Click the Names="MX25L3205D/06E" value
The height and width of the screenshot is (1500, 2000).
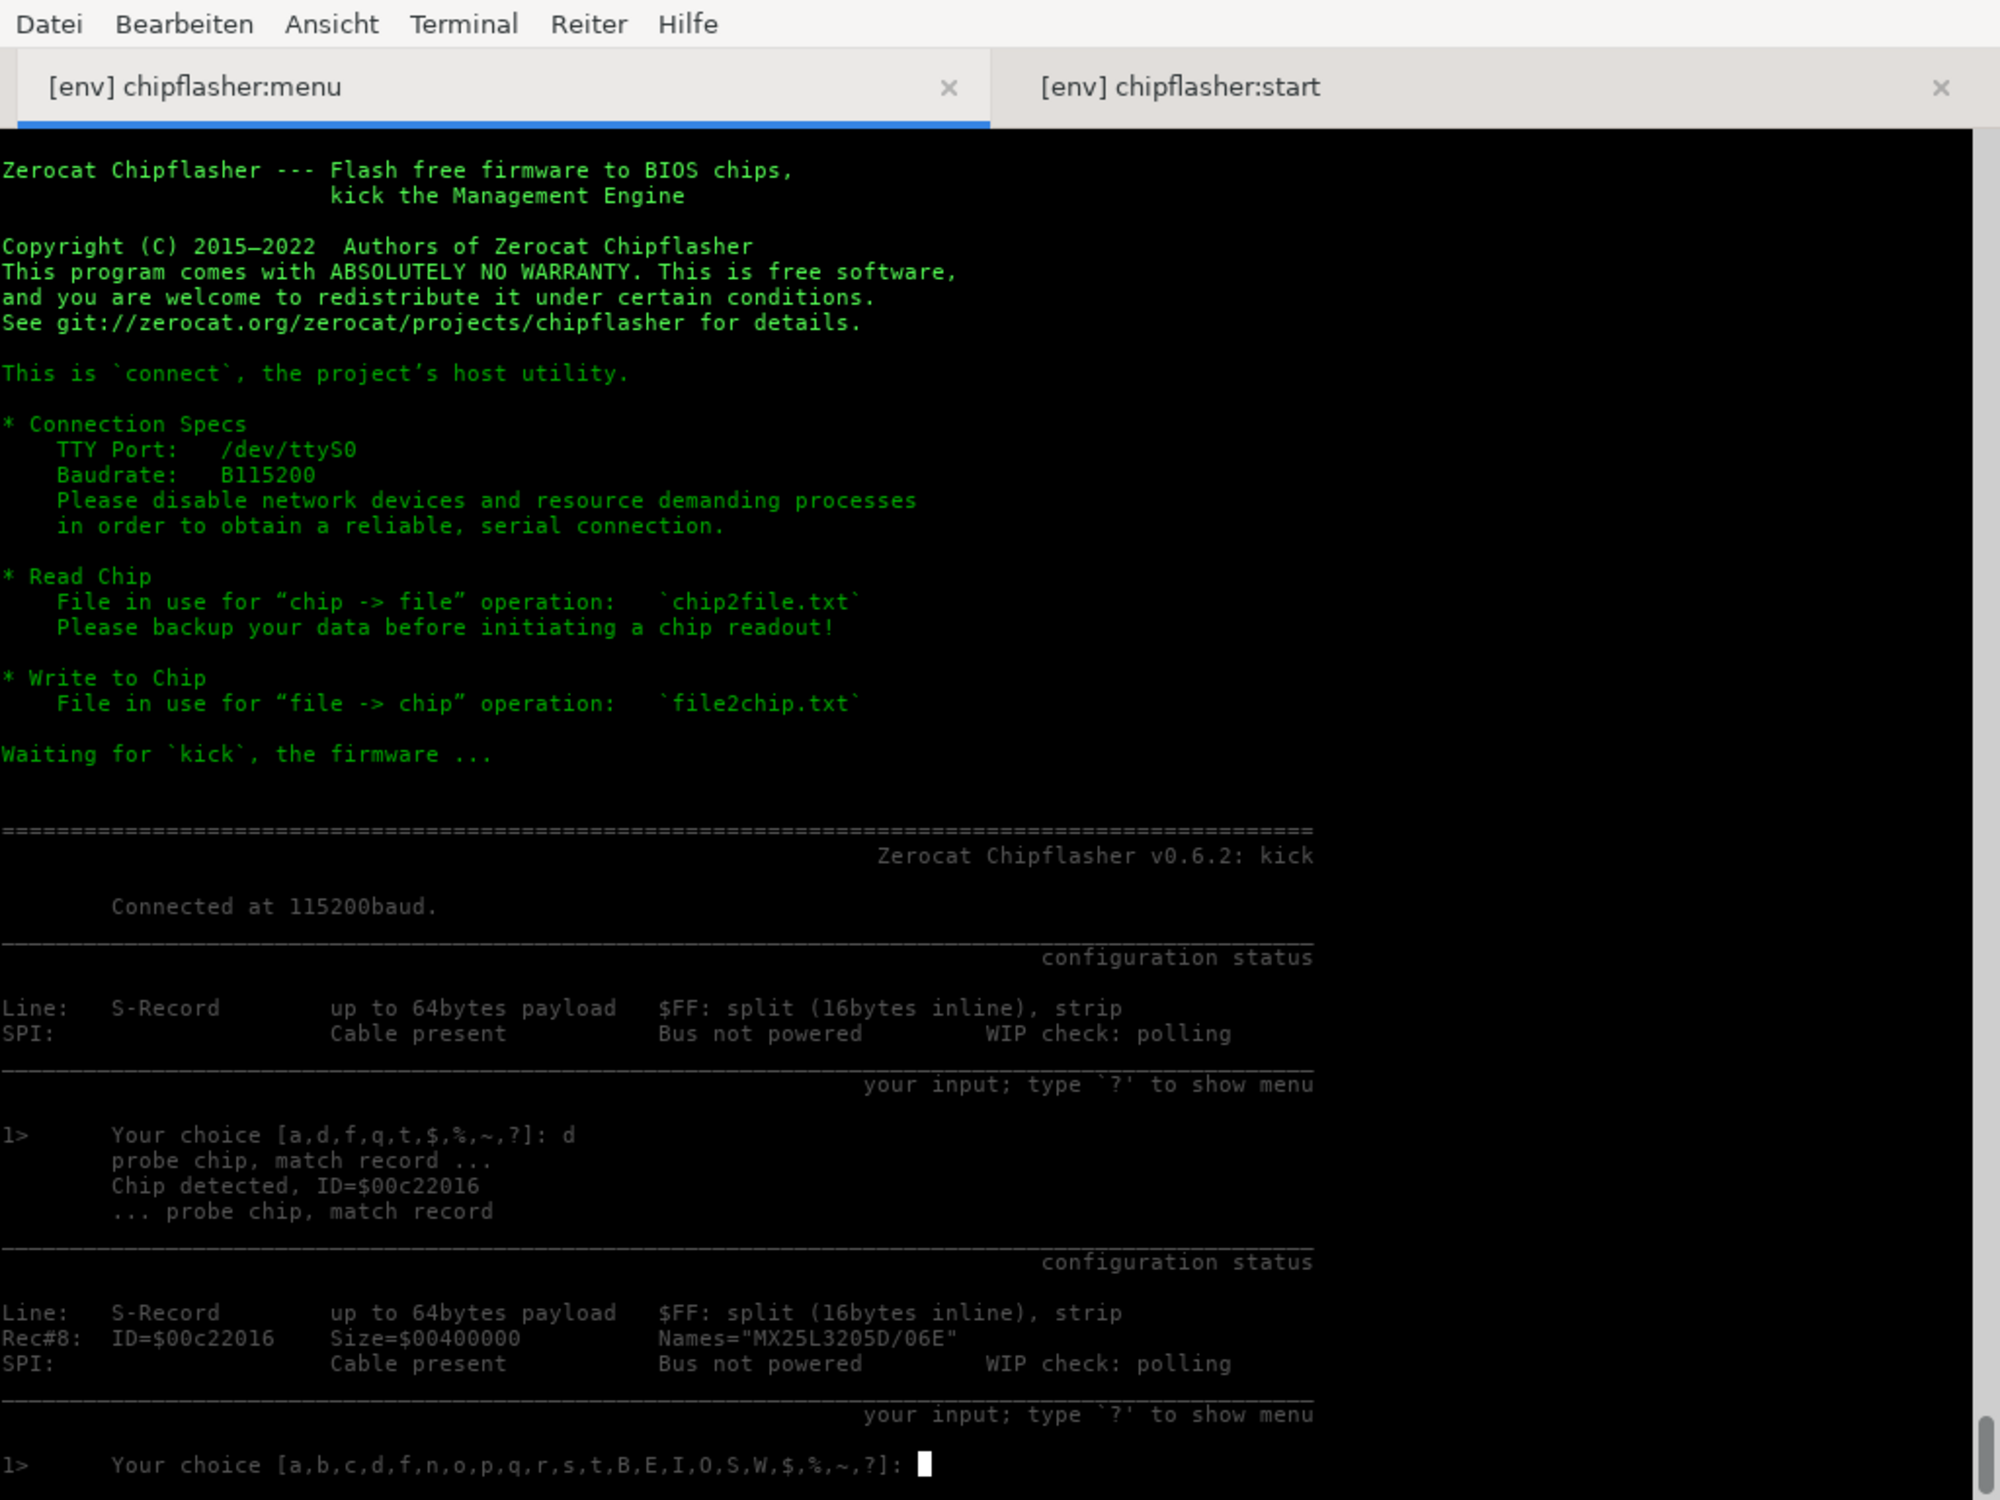click(x=807, y=1338)
